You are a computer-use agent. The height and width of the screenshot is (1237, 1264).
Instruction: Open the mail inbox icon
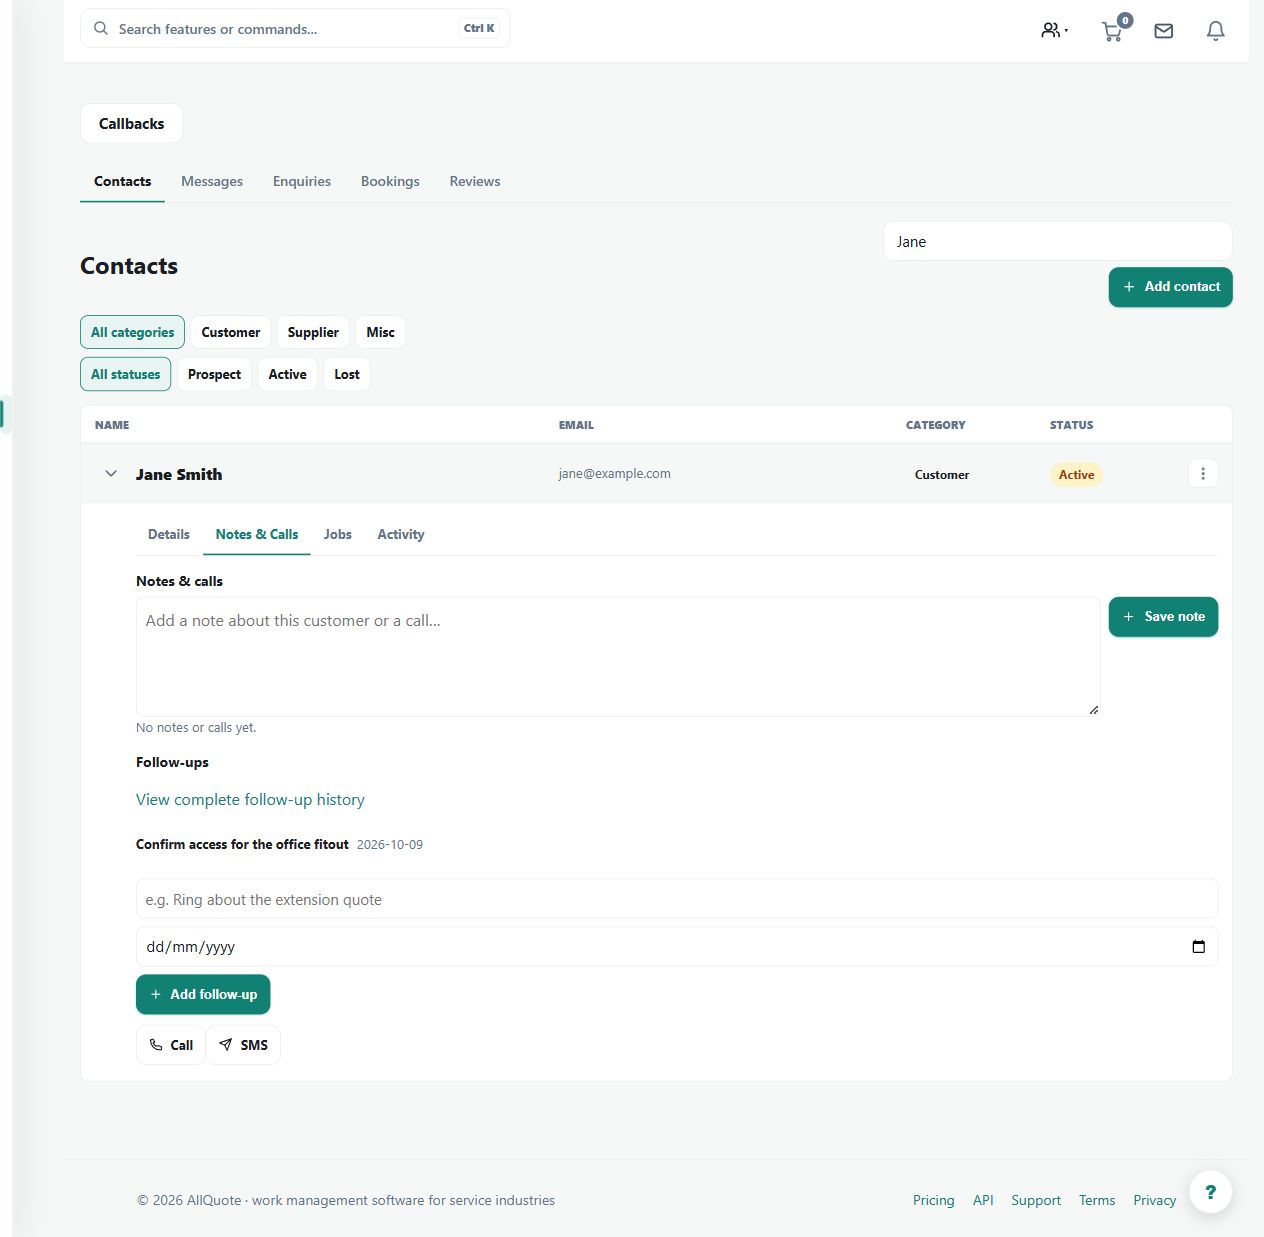coord(1164,31)
